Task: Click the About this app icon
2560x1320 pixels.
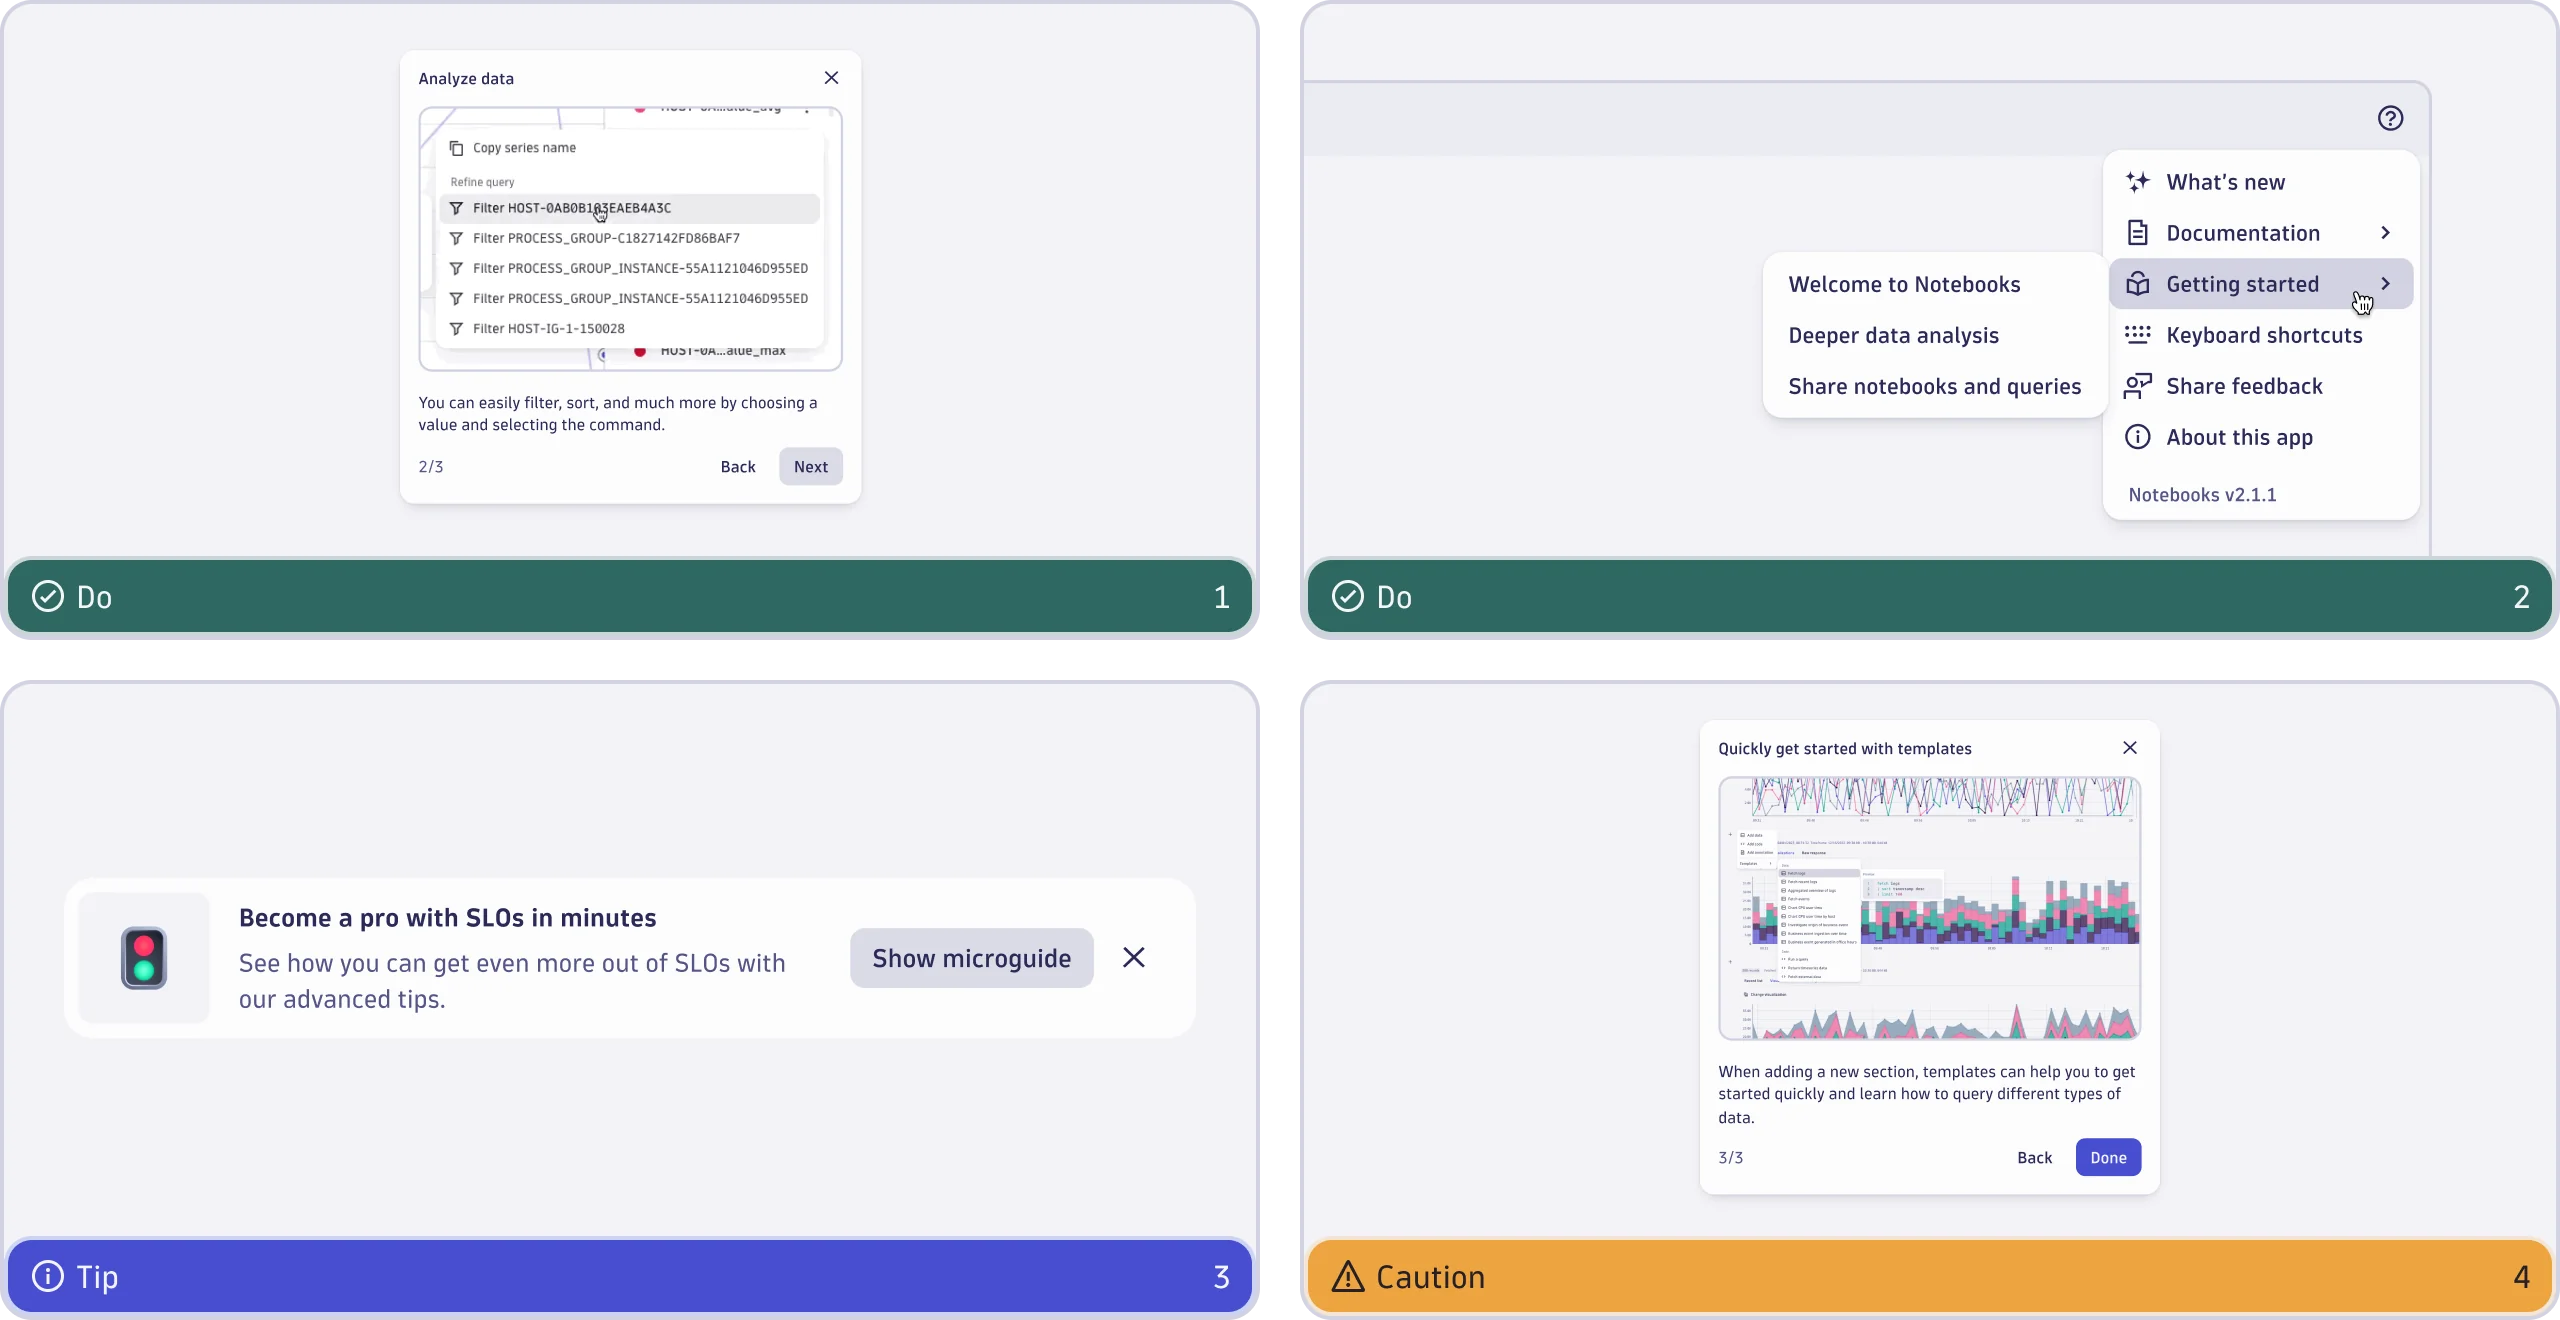Action: pyautogui.click(x=2136, y=436)
